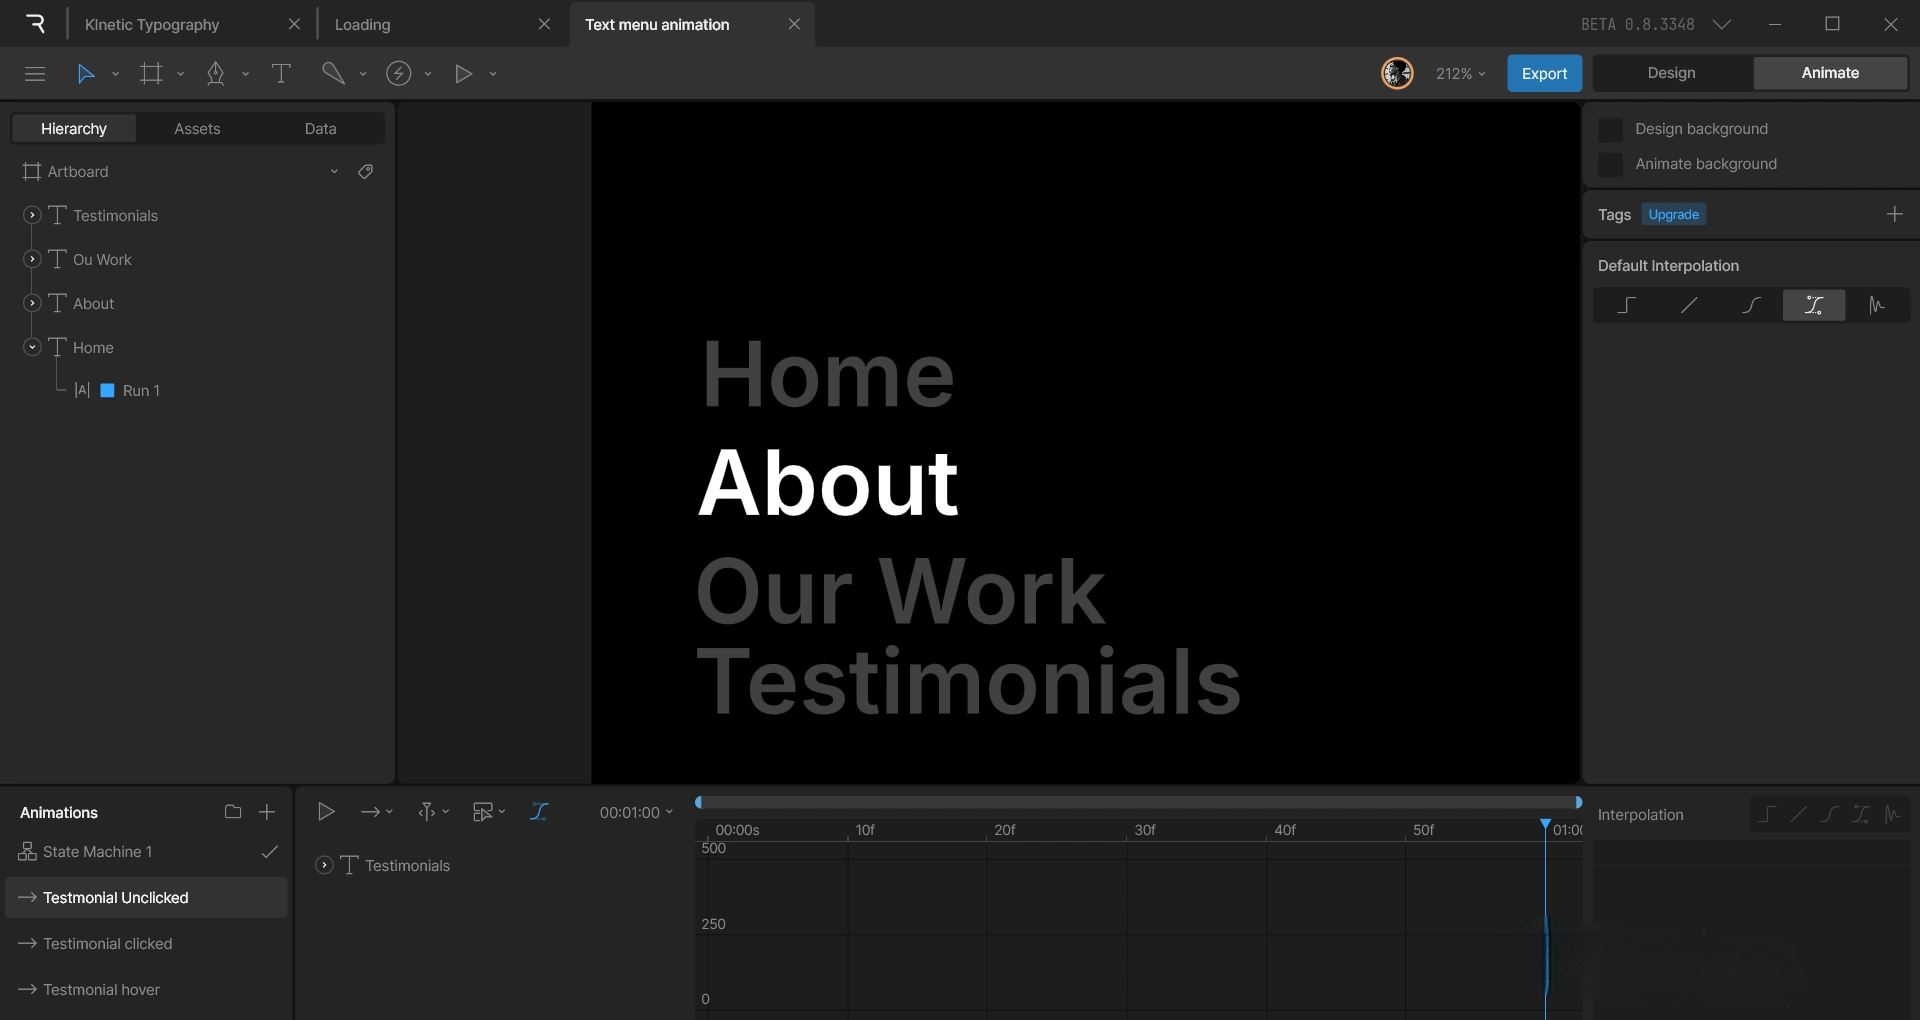Screen dimensions: 1920x1020
Task: Click the Run 1 blue color swatch
Action: [x=108, y=390]
